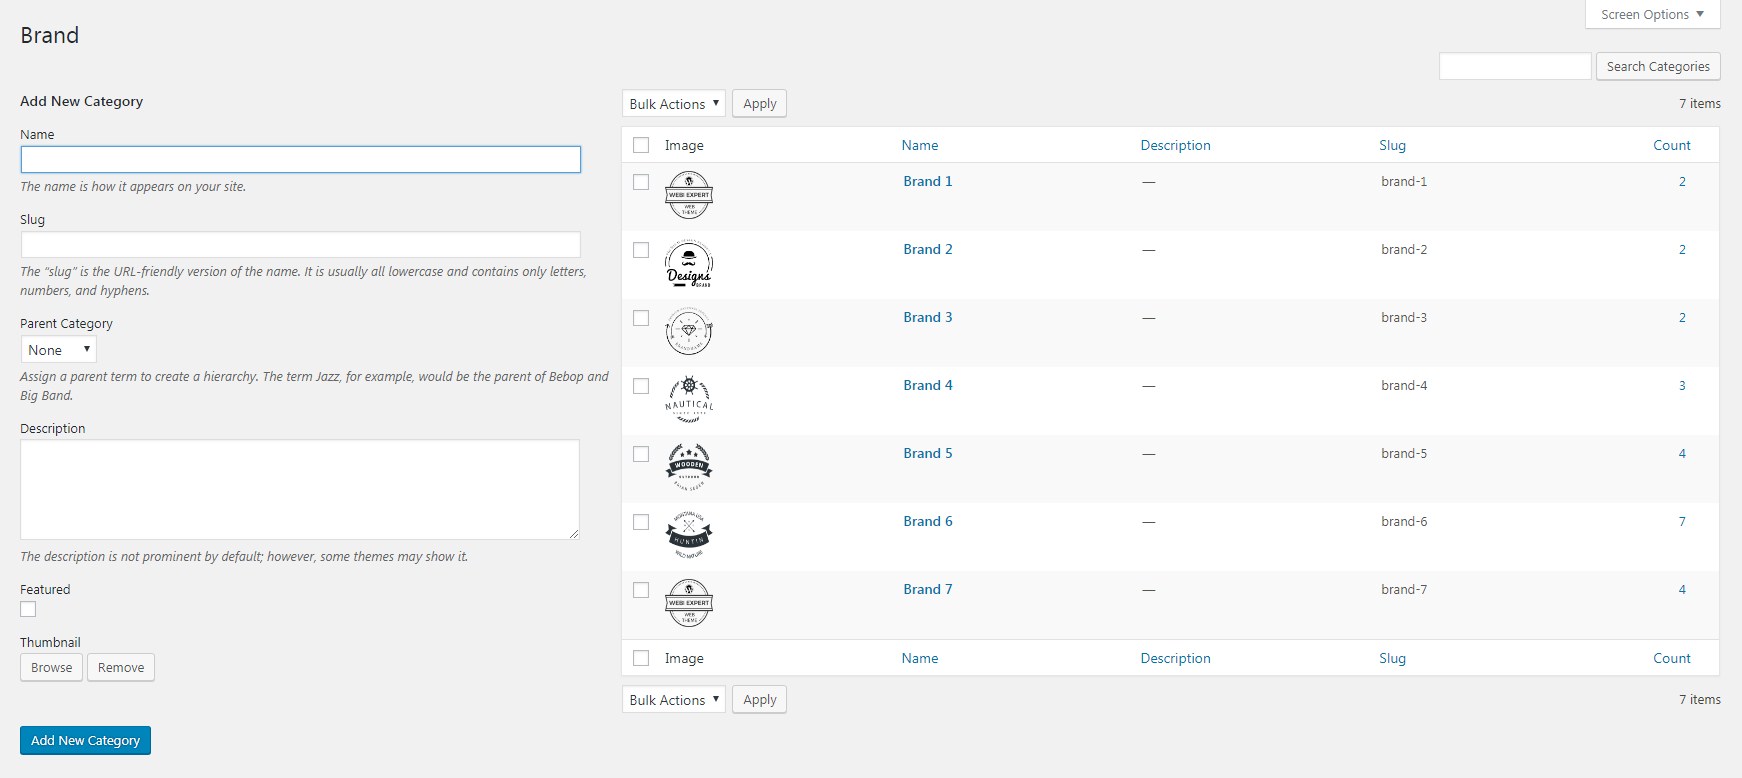The height and width of the screenshot is (778, 1742).
Task: Click the Add New Category button
Action: (85, 740)
